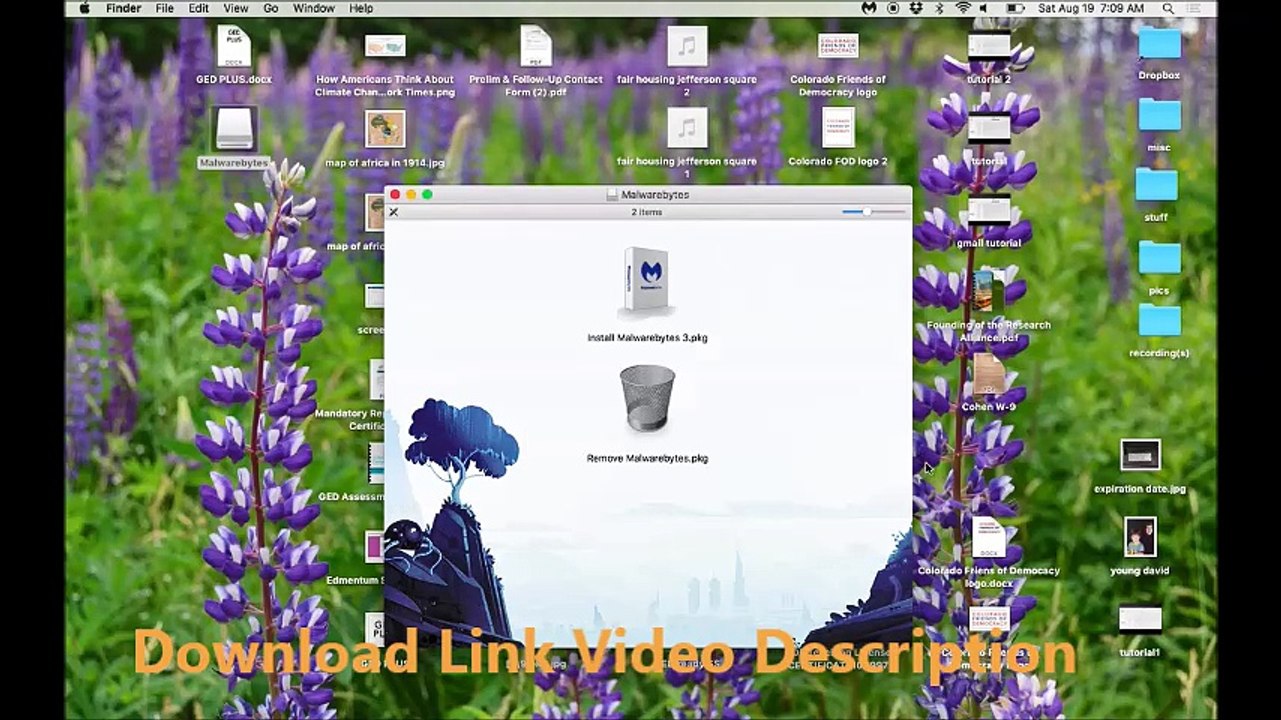Select Colorado Friends of Democracy logo file

838,46
